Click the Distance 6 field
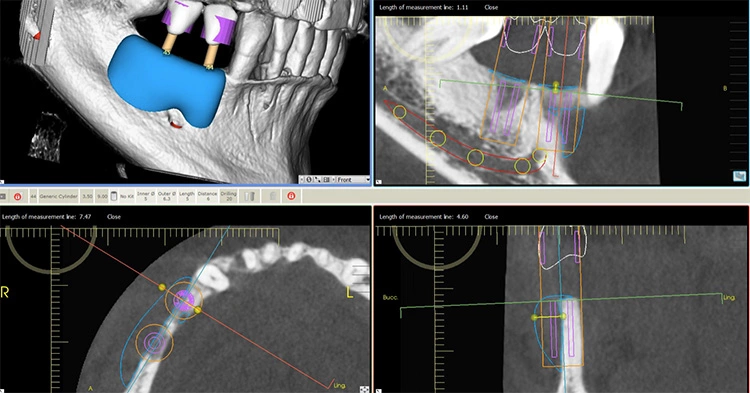This screenshot has width=750, height=393. pos(208,196)
